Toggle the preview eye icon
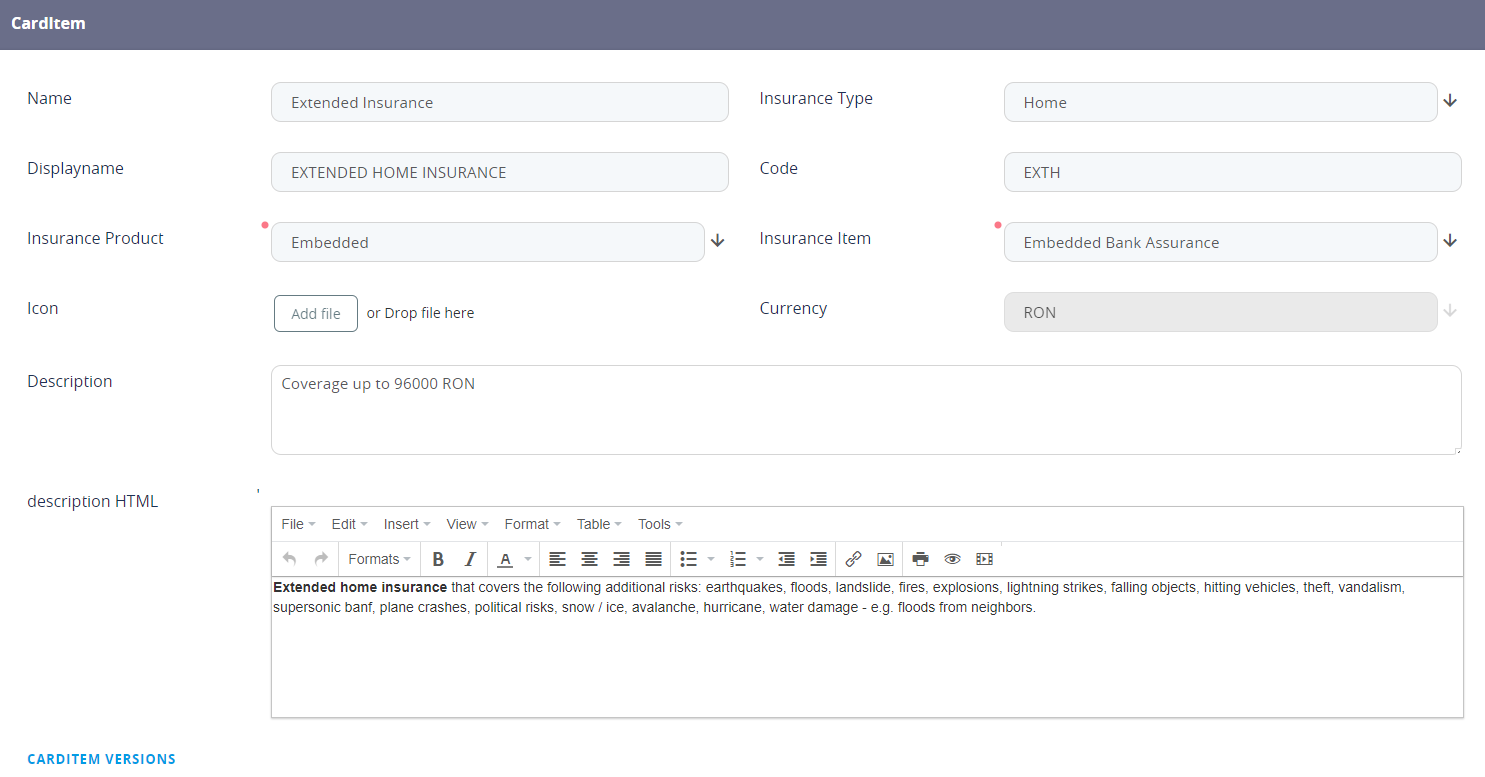This screenshot has height=777, width=1485. click(x=952, y=559)
